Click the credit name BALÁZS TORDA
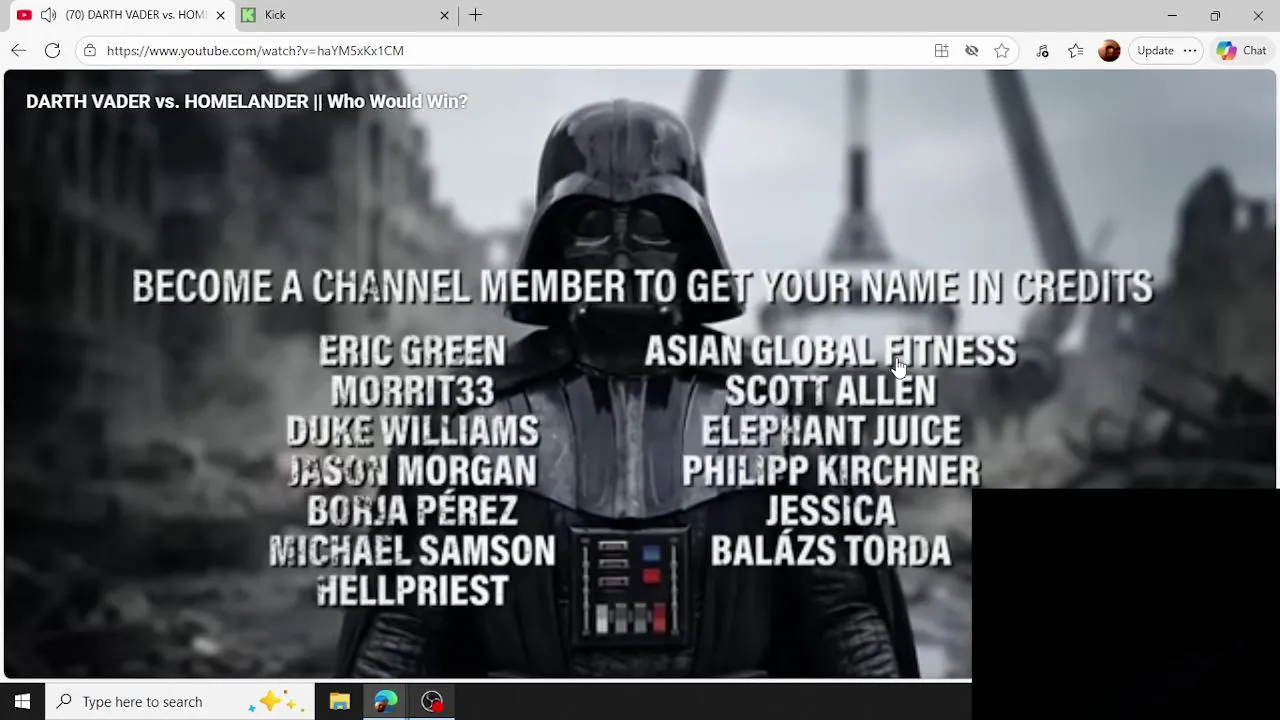Screen dimensions: 1280x720 point(830,550)
